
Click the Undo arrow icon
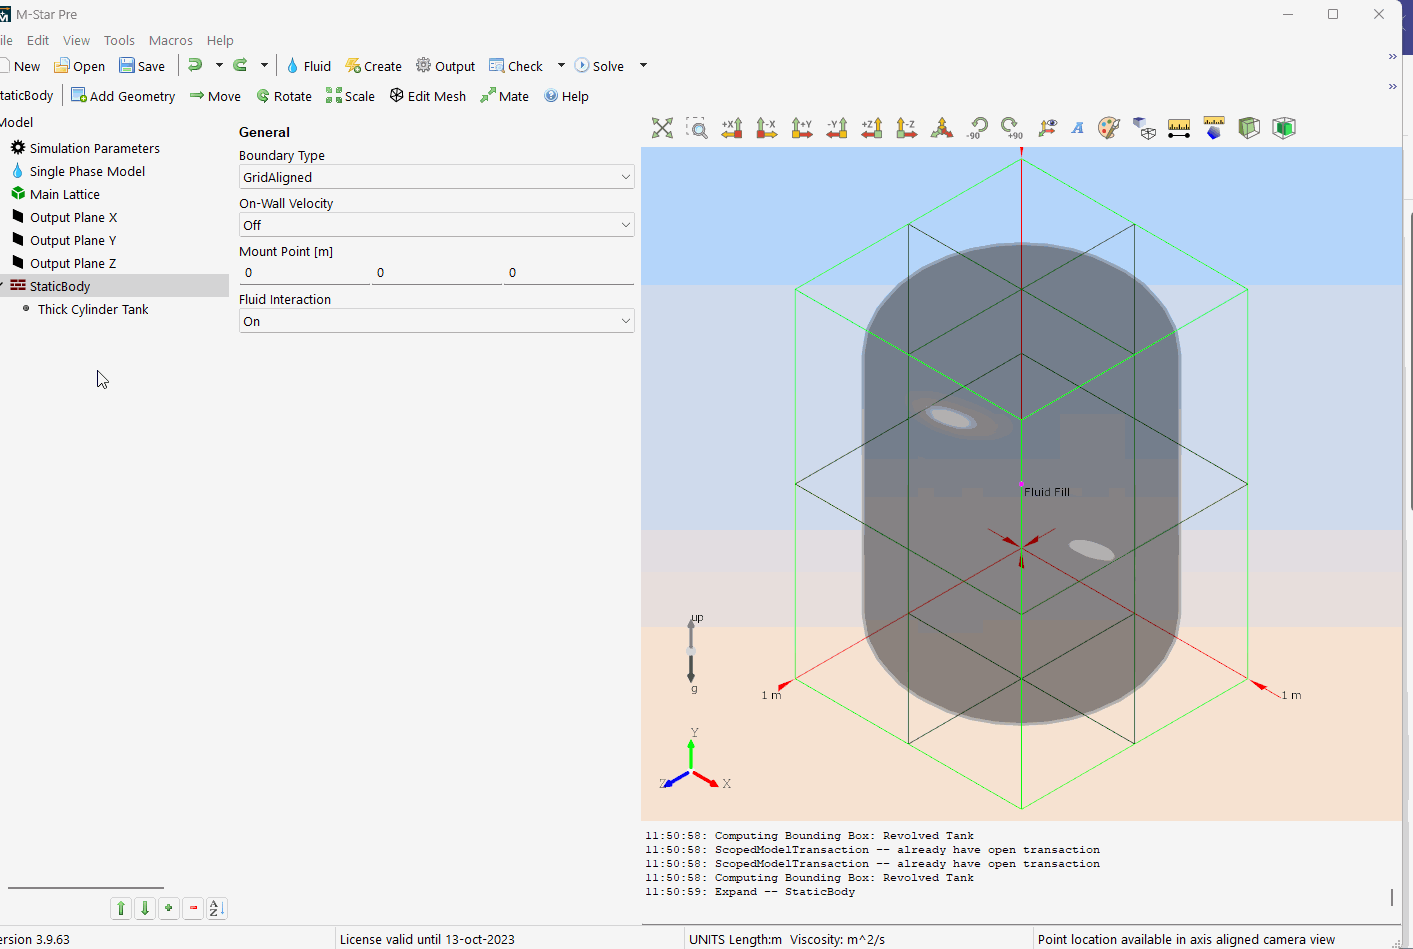click(x=195, y=66)
